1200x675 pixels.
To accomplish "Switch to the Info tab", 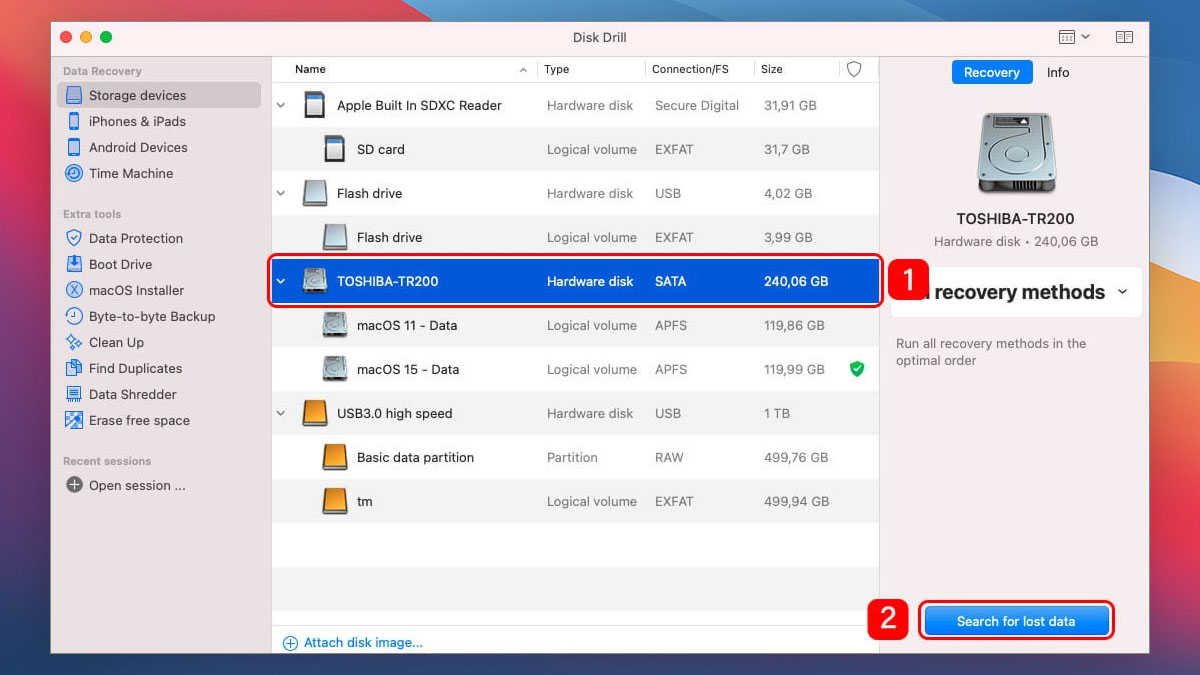I will [1058, 72].
